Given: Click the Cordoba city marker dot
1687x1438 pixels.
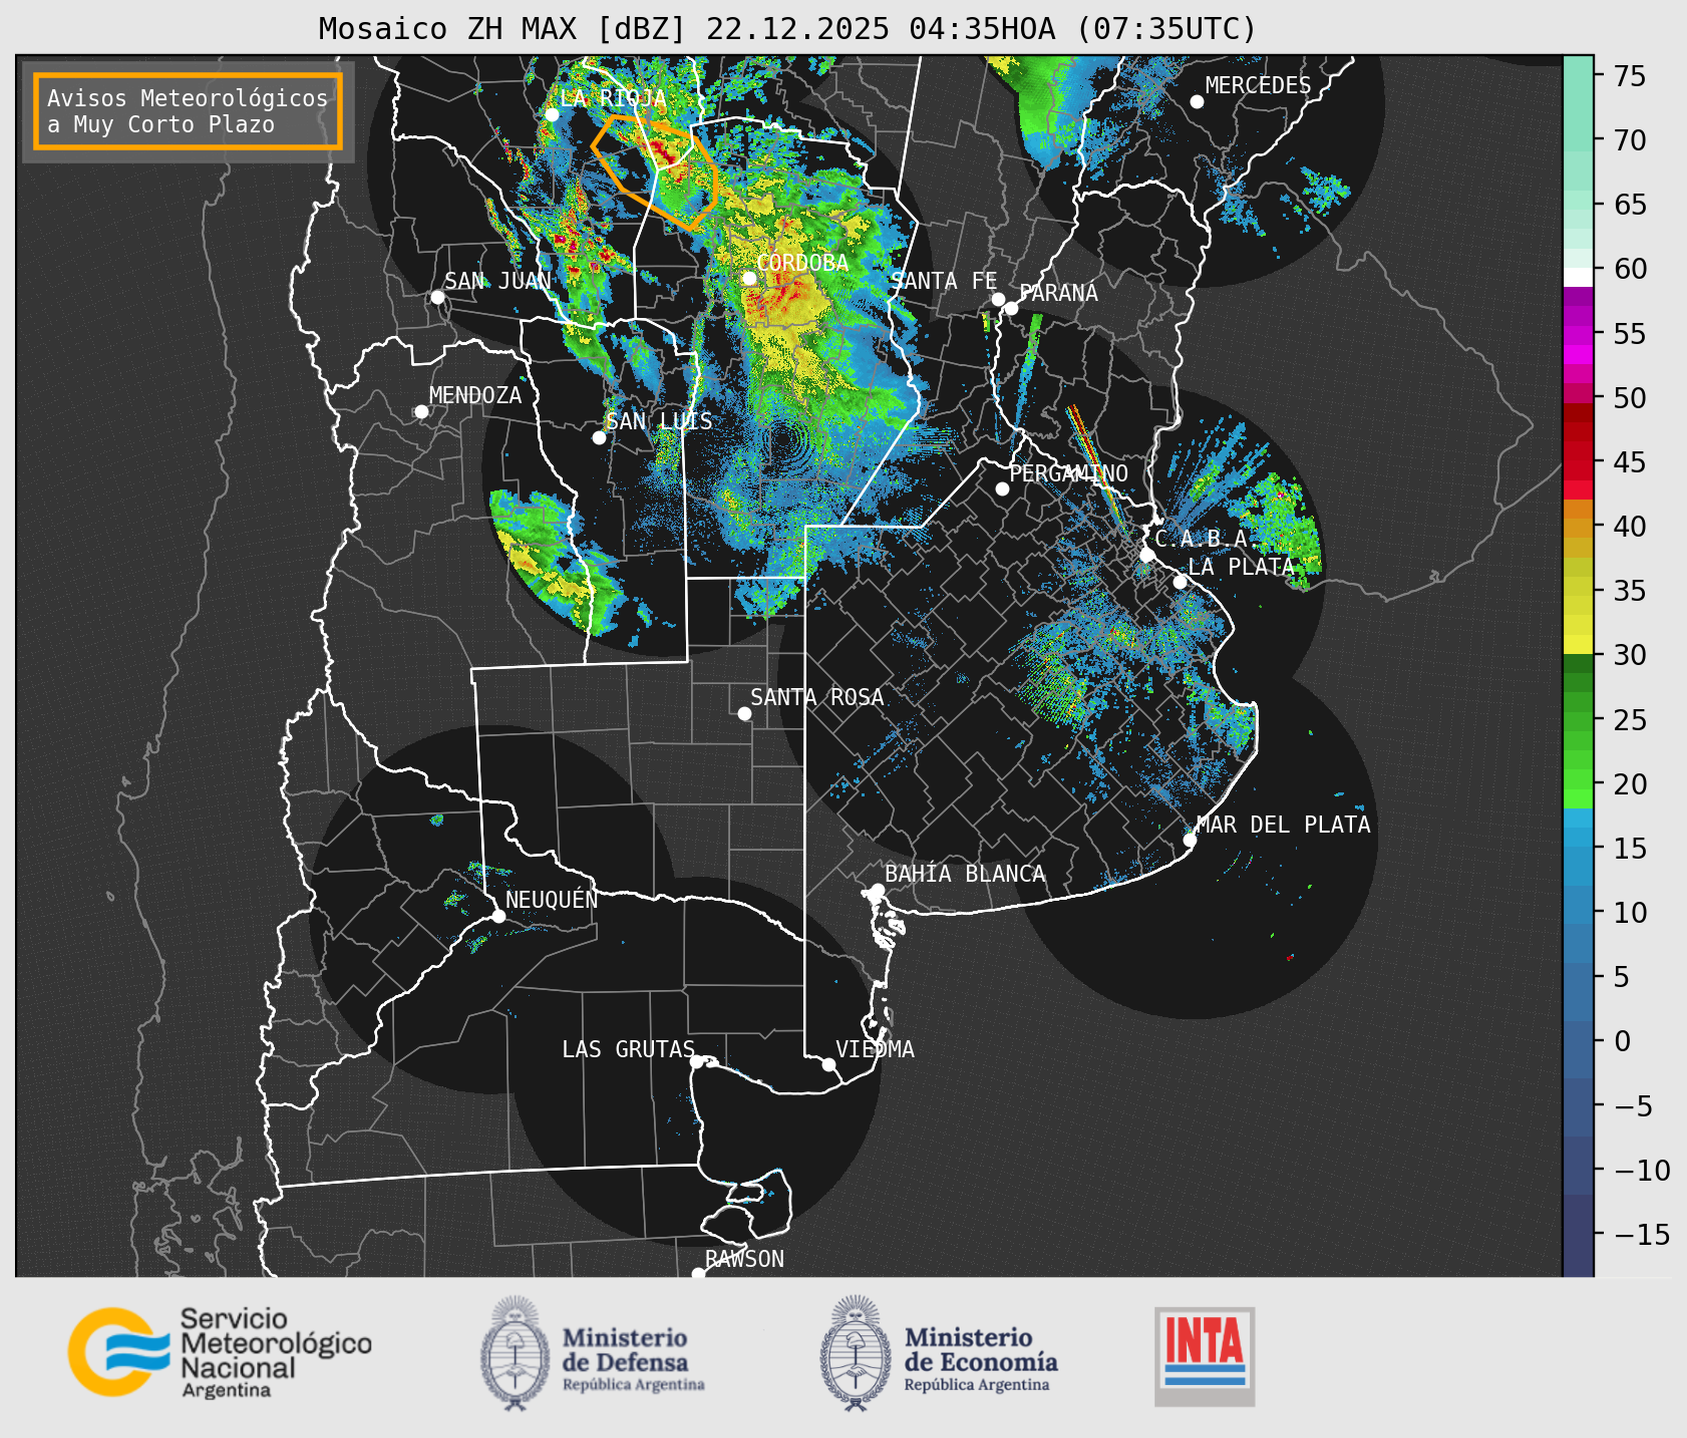Looking at the screenshot, I should tap(749, 278).
